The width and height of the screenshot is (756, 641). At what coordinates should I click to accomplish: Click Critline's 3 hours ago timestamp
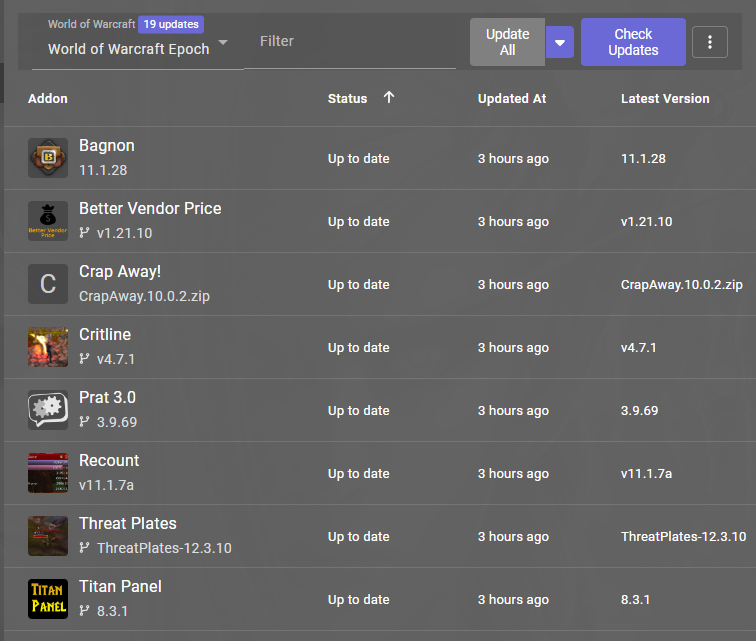point(513,348)
